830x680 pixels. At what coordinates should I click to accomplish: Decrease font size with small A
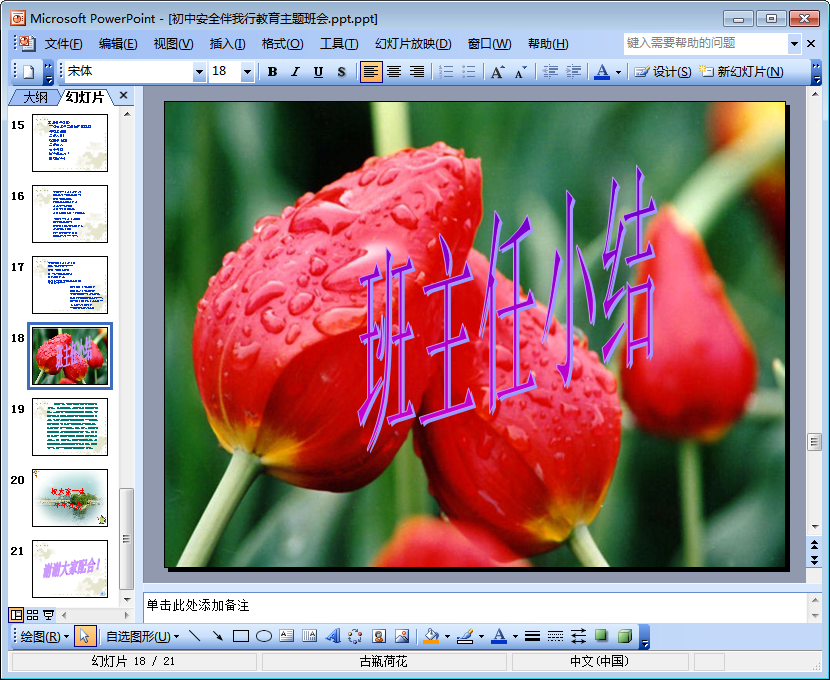click(x=520, y=71)
